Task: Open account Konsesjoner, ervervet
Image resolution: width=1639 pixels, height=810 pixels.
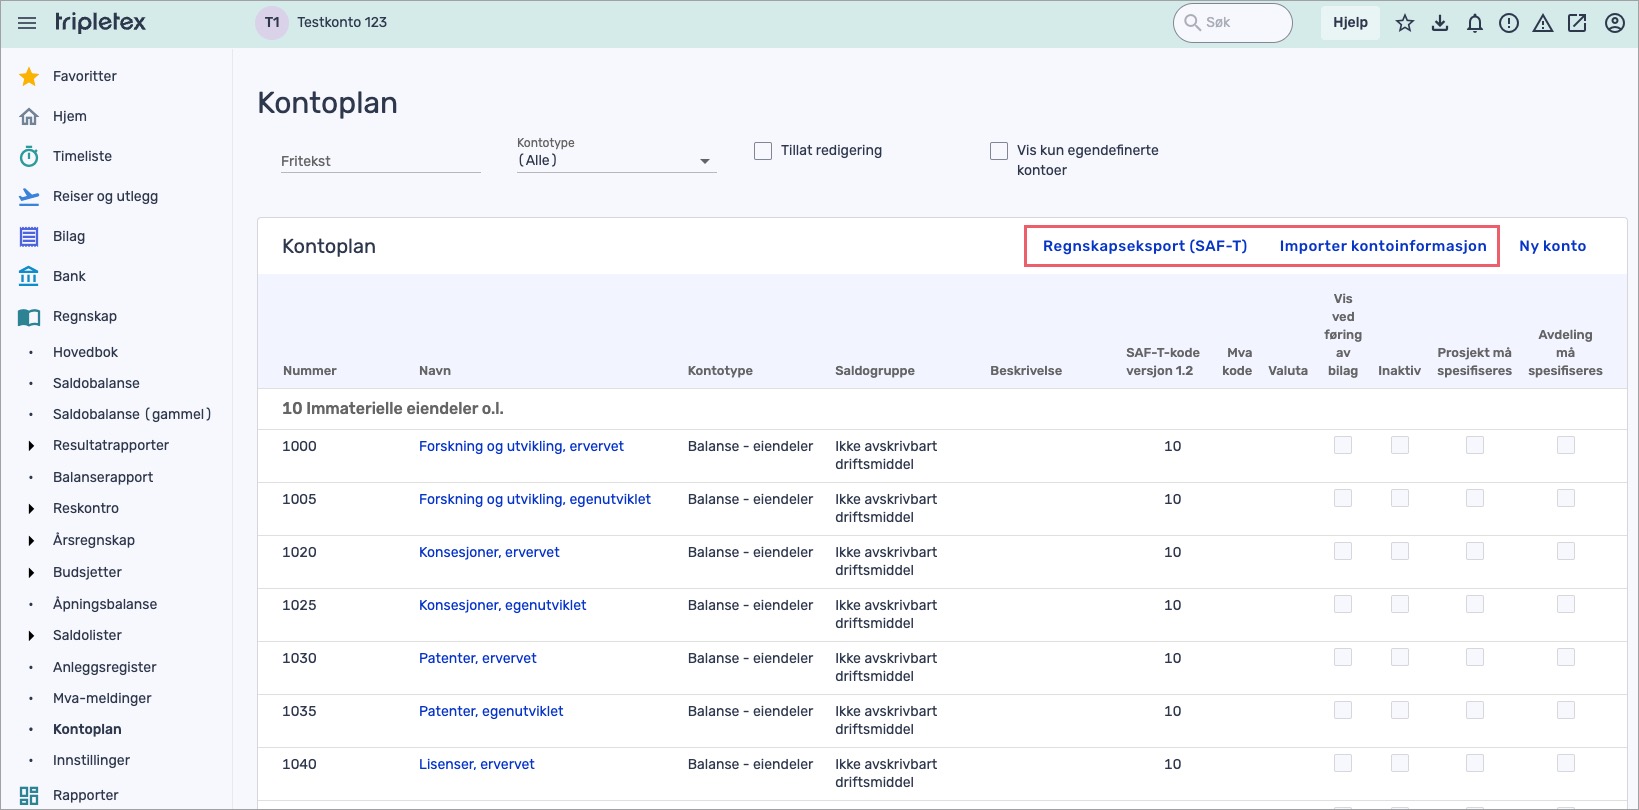Action: [489, 552]
